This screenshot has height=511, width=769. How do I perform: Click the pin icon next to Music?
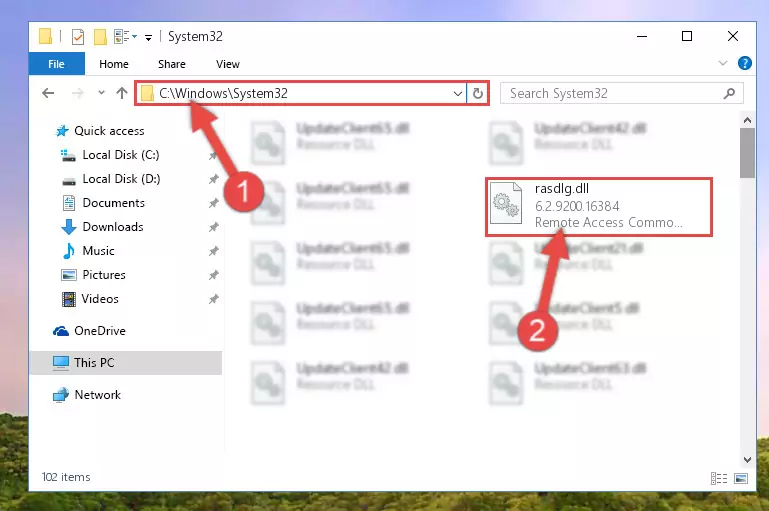(x=213, y=252)
